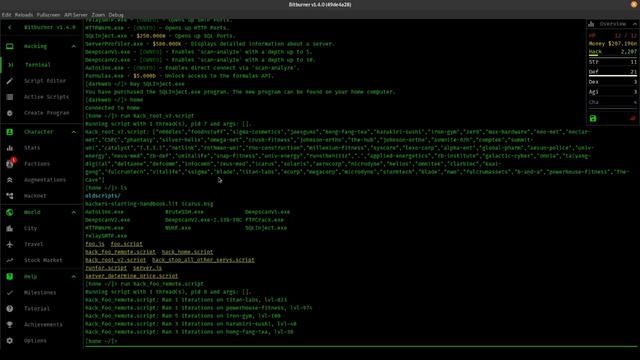
Task: Collapse the Character section chevron
Action: click(x=74, y=132)
